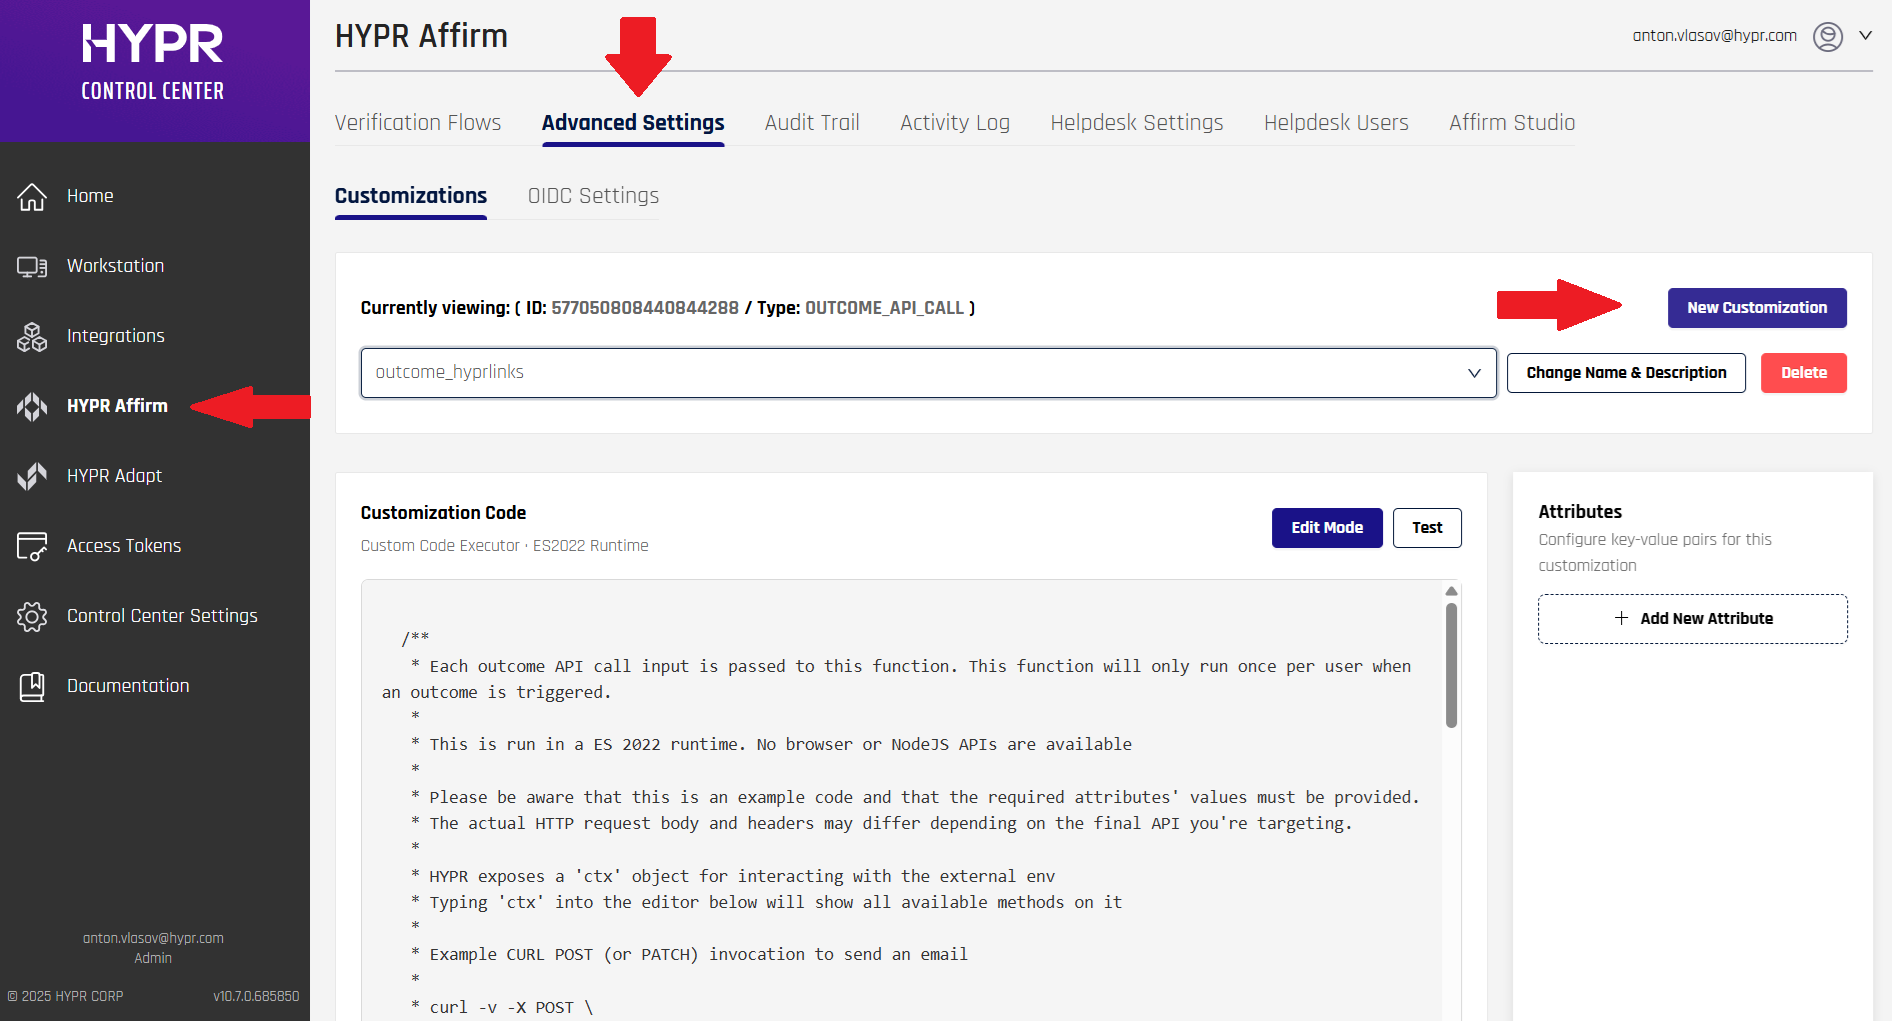Viewport: 1892px width, 1021px height.
Task: Click the Documentation book icon
Action: click(x=32, y=686)
